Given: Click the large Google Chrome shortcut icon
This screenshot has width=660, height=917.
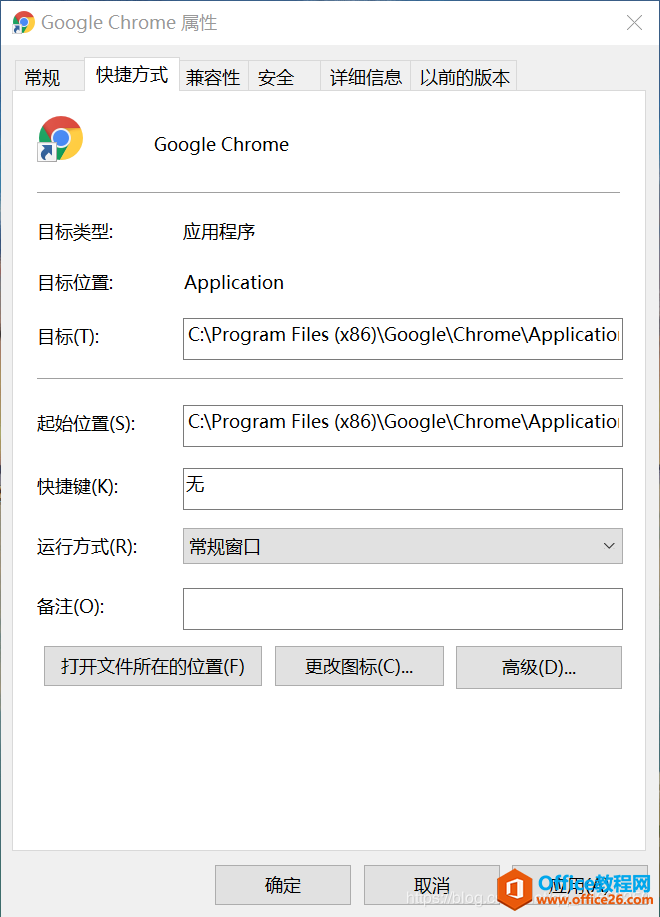Looking at the screenshot, I should click(x=60, y=139).
